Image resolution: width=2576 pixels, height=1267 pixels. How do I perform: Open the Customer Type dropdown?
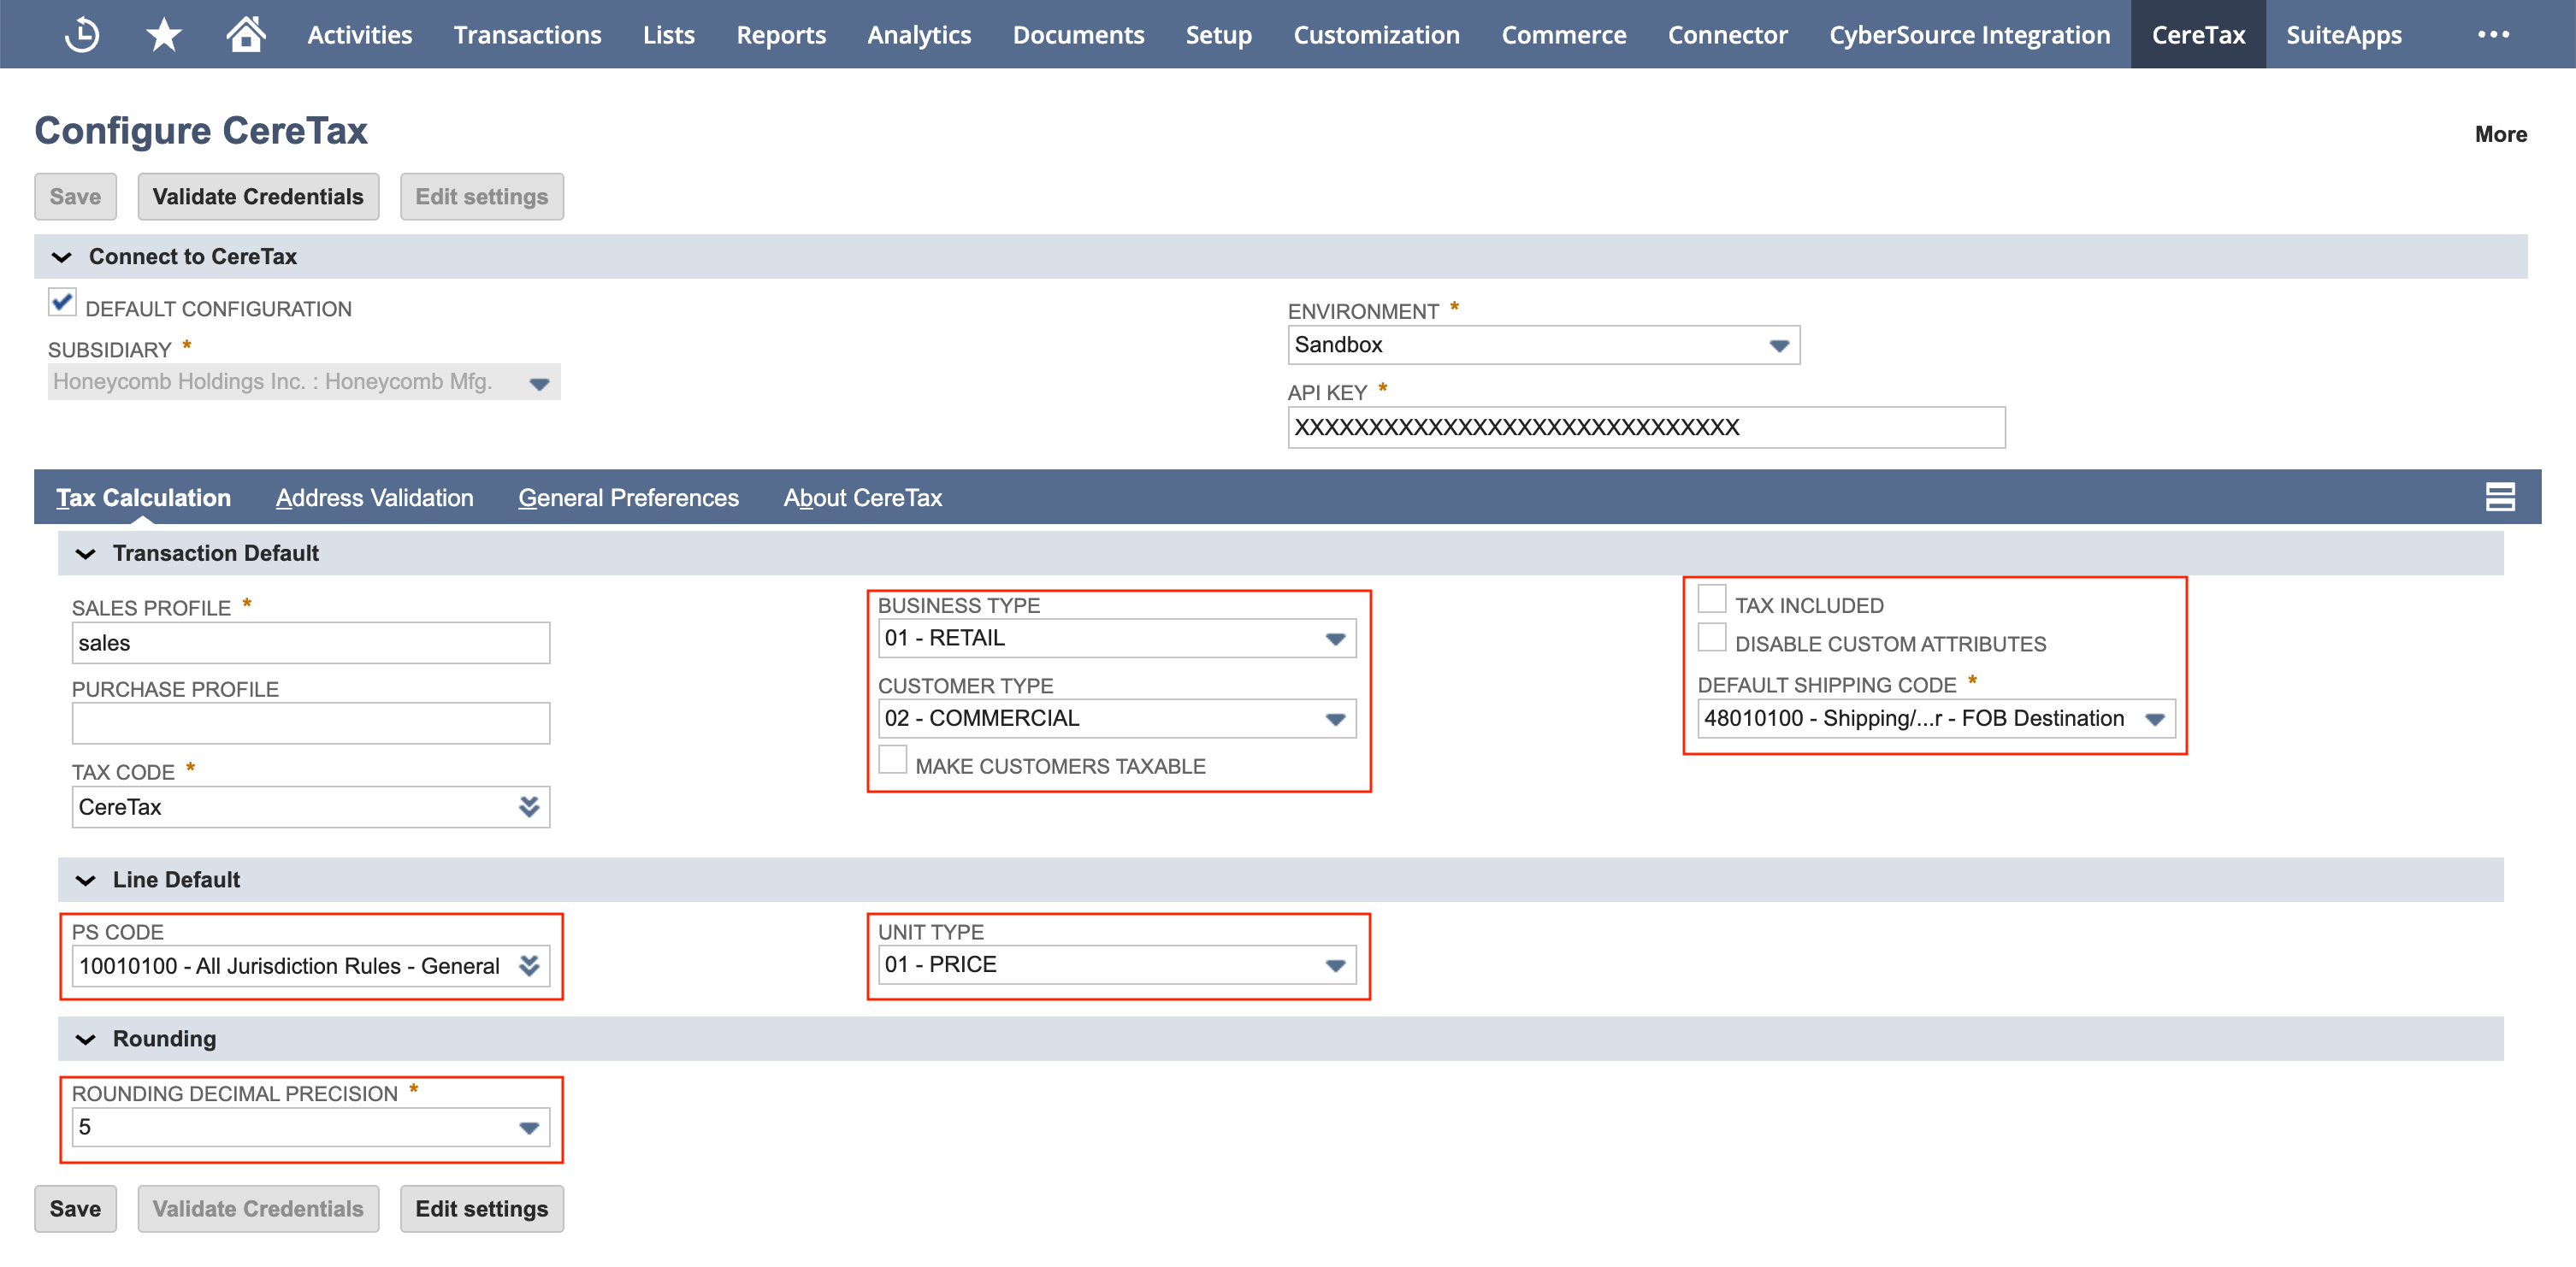(x=1116, y=718)
